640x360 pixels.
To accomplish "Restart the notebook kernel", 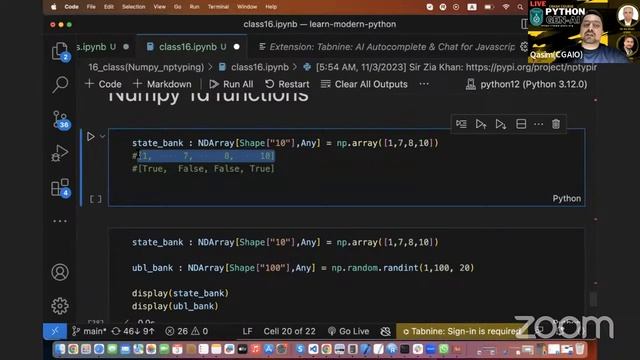I will click(287, 84).
